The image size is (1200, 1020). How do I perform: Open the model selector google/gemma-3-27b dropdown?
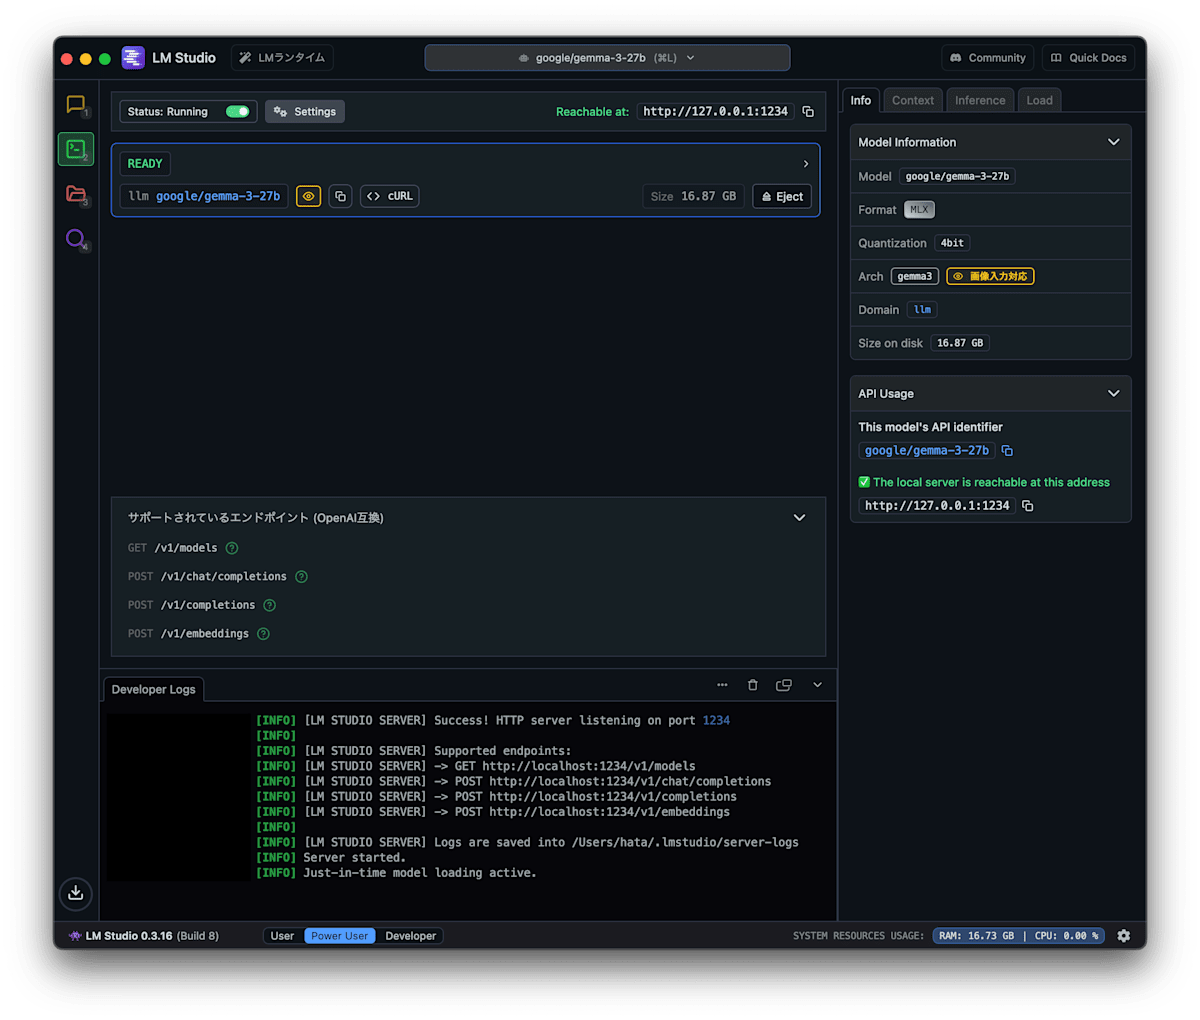607,58
